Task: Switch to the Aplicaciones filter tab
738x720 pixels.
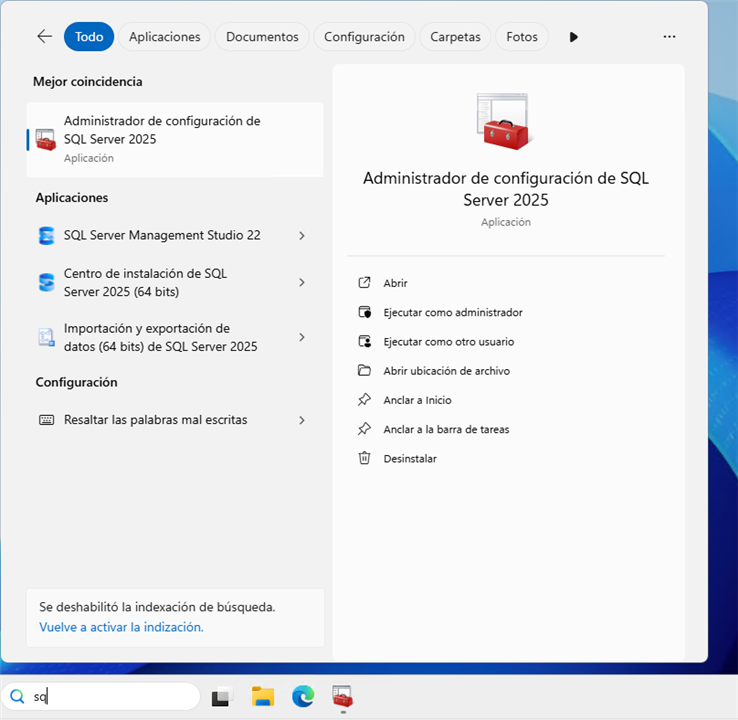Action: point(165,37)
